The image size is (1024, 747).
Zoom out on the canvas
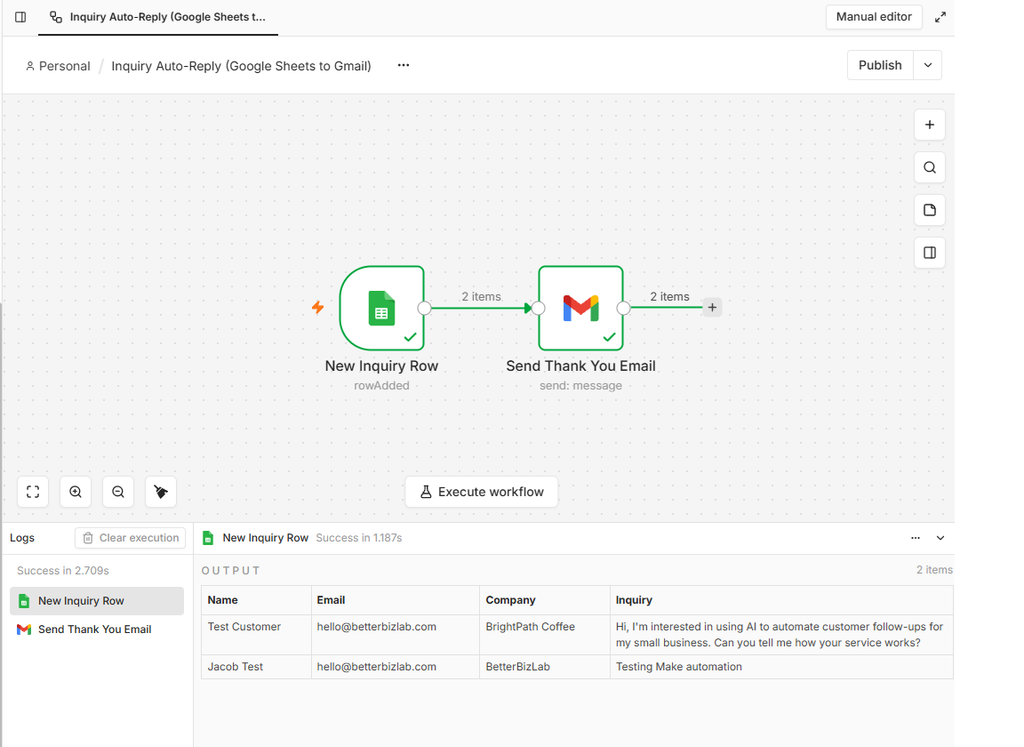click(118, 492)
